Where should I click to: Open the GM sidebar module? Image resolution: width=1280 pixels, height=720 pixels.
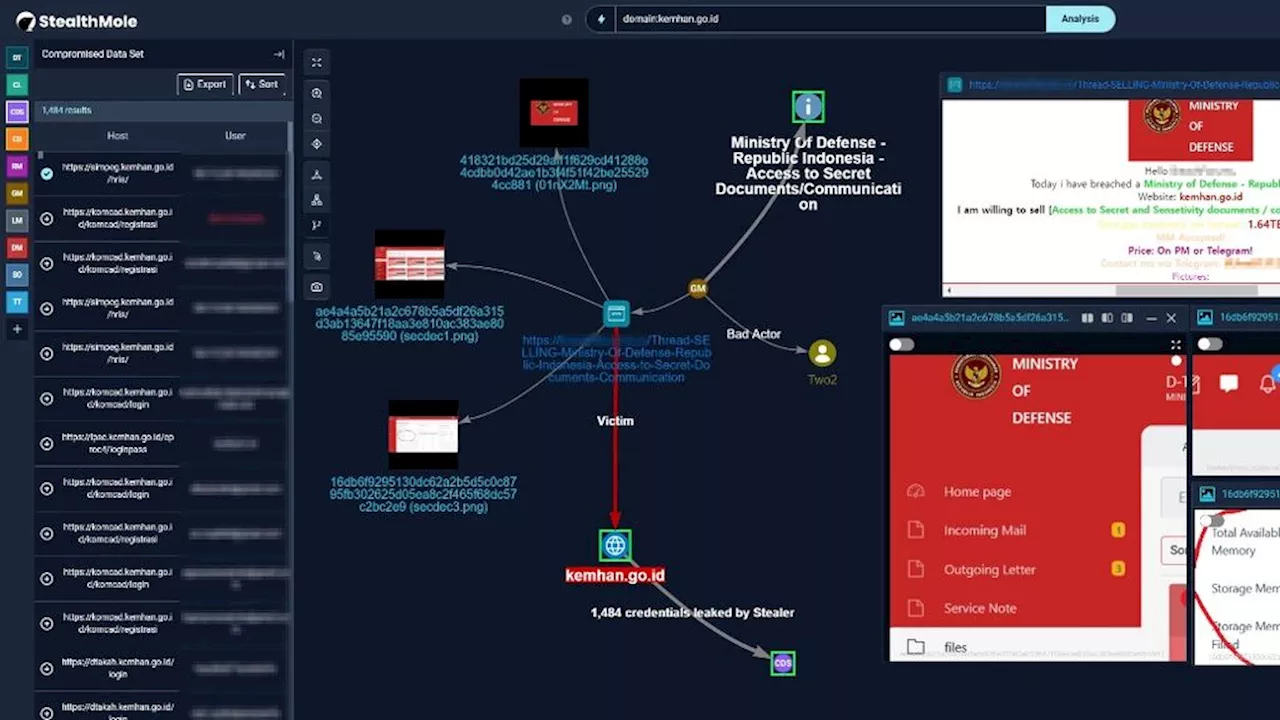(x=16, y=193)
